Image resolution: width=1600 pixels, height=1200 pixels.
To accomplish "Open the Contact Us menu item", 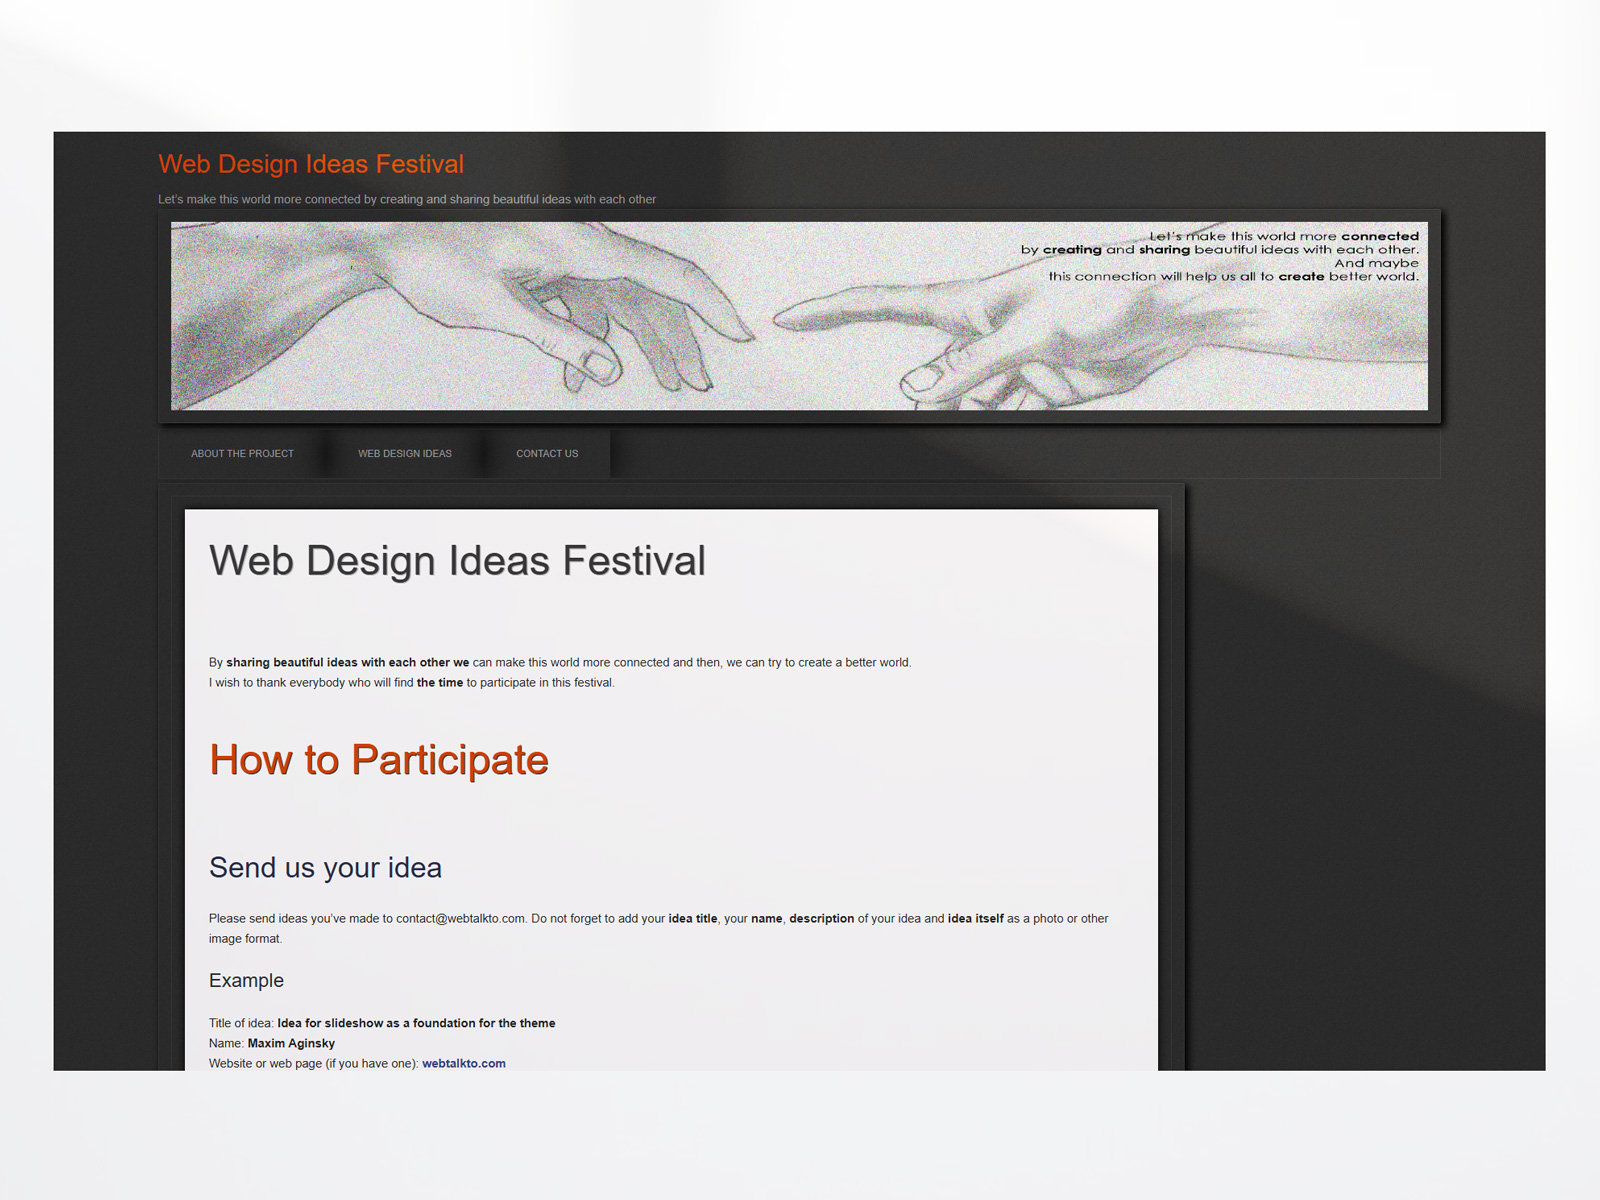I will [x=547, y=454].
